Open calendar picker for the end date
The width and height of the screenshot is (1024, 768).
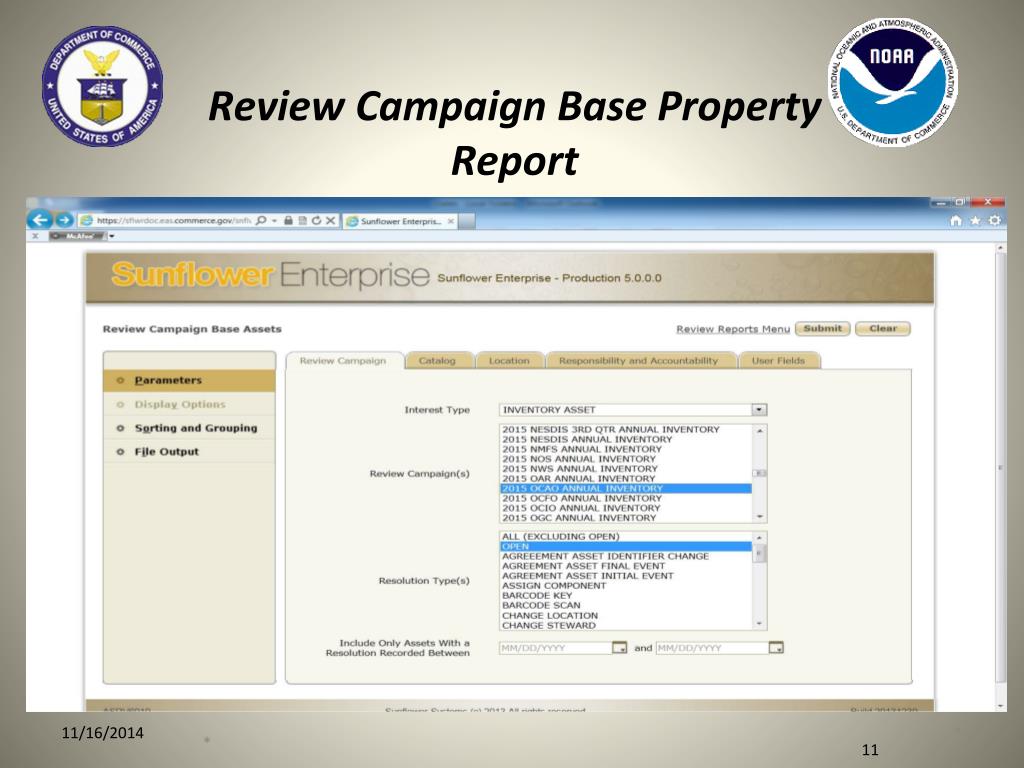(776, 648)
